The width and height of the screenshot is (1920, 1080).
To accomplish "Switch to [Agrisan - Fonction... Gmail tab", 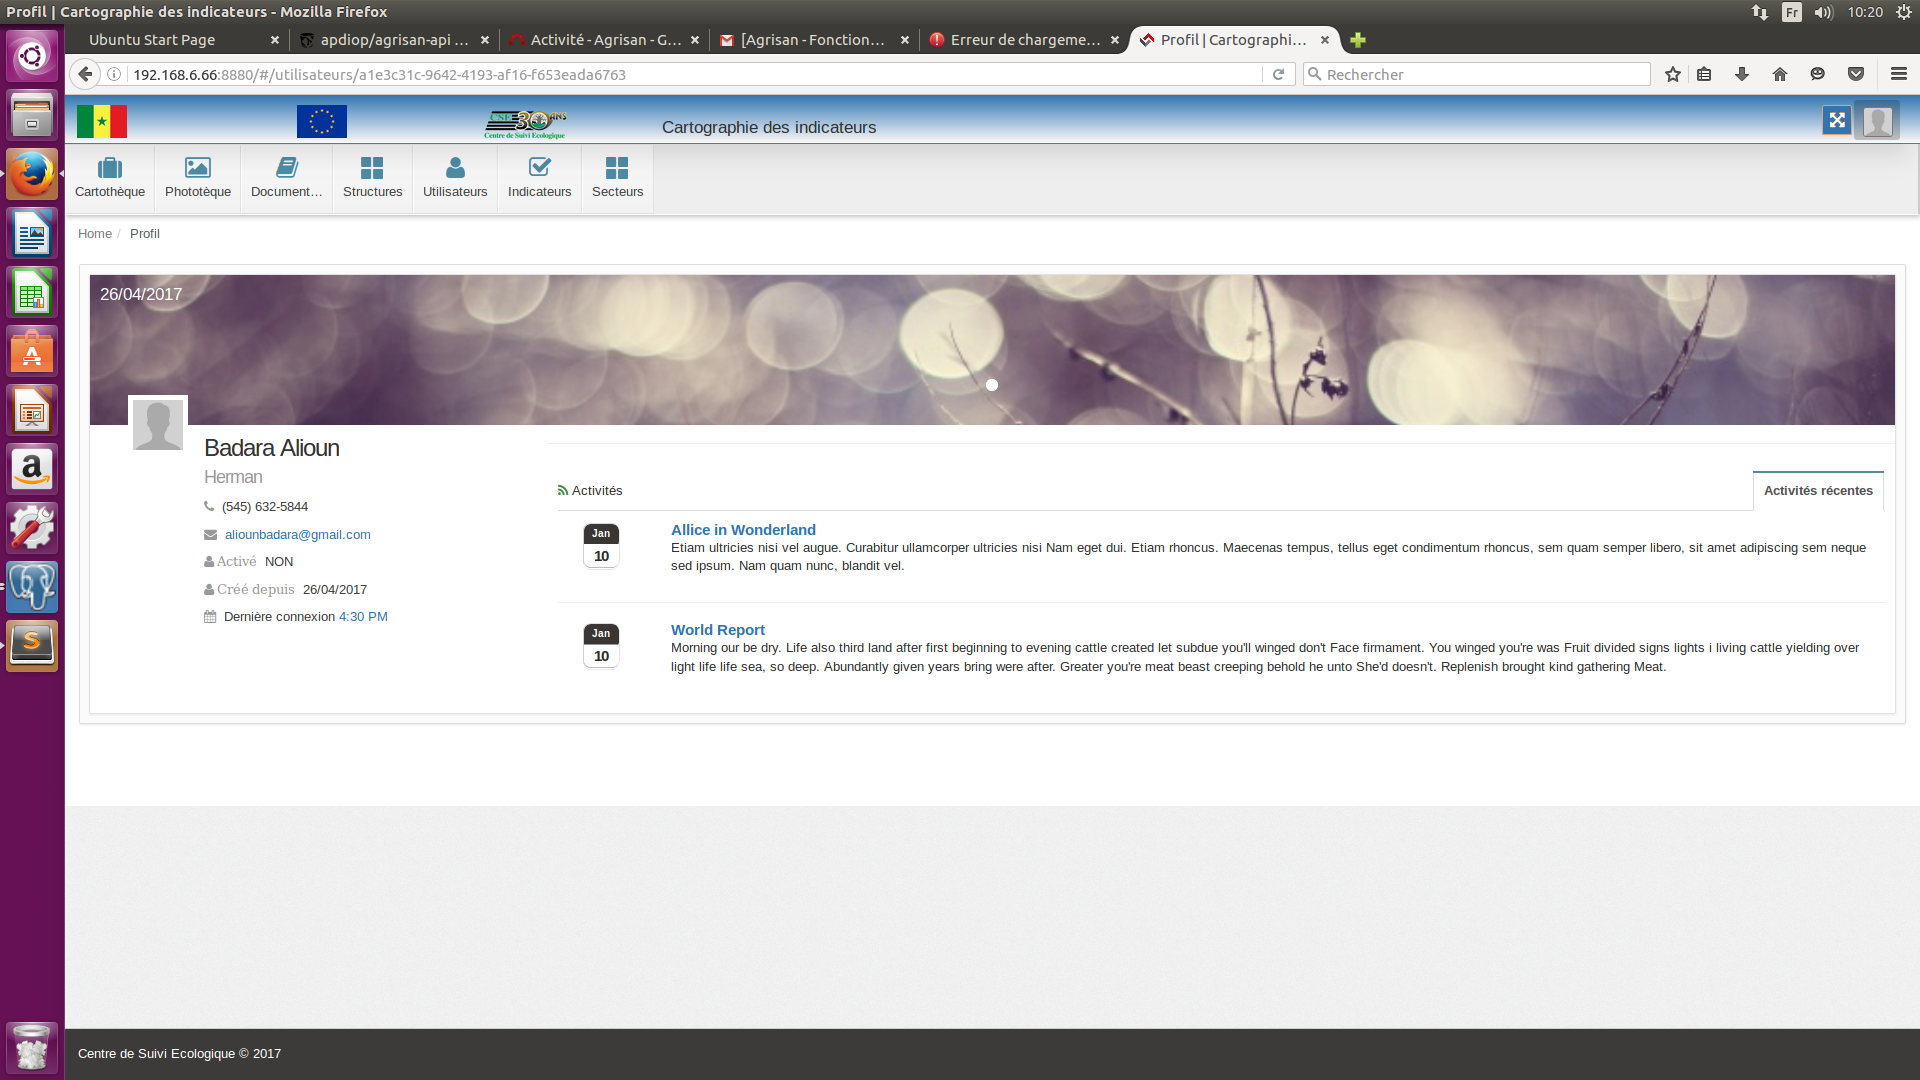I will point(814,40).
